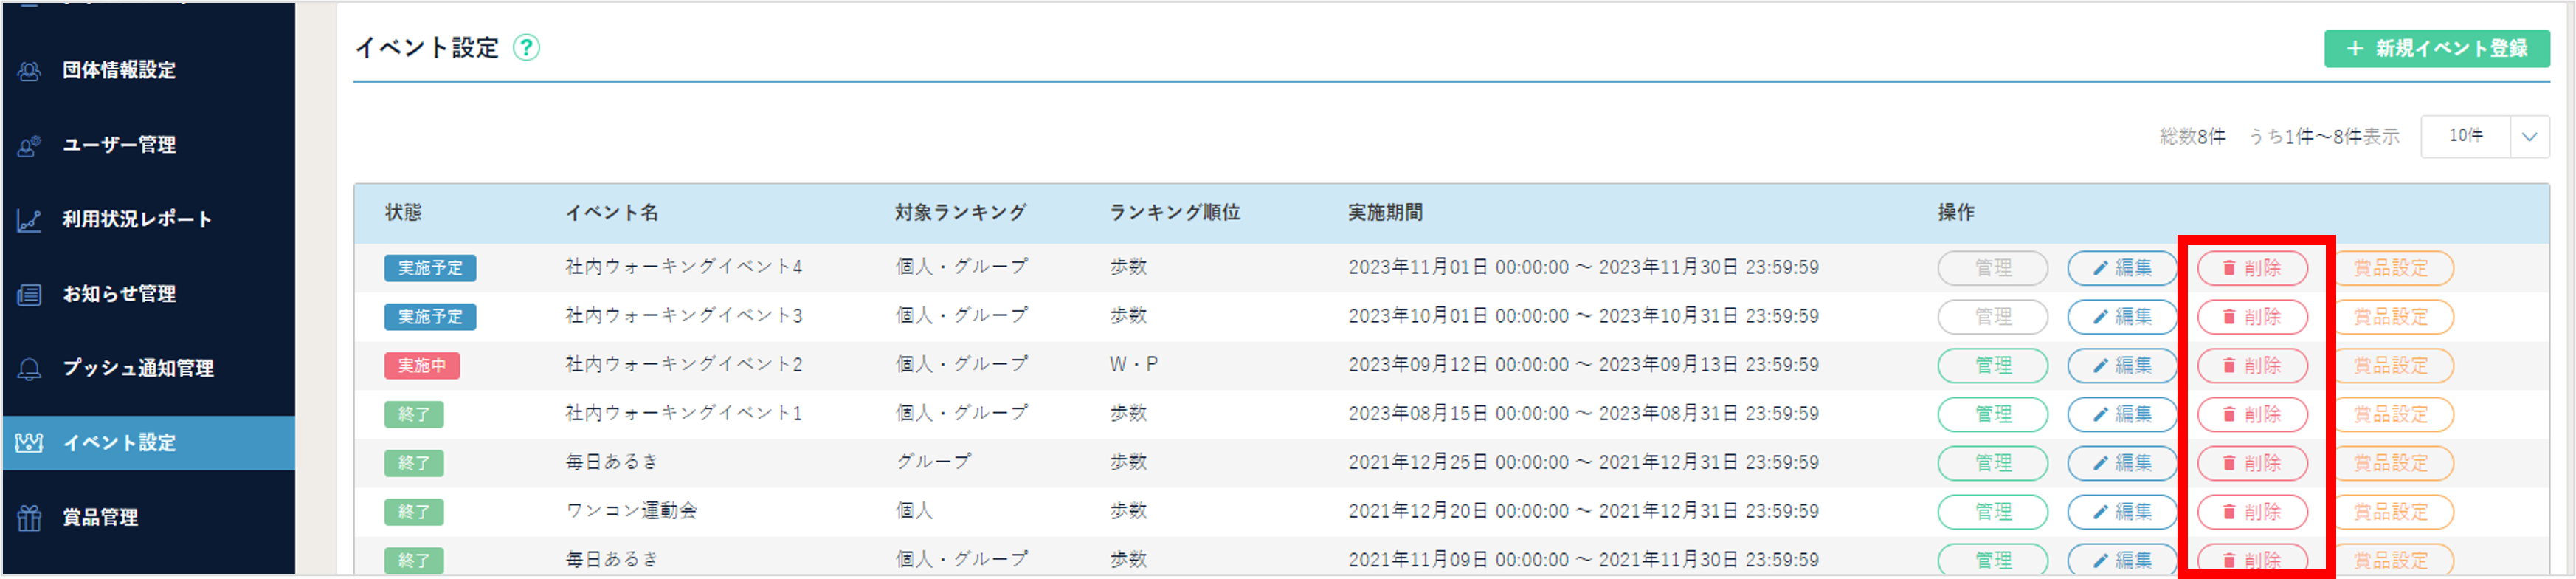
Task: Delete 社内ウォーキングイベント4
Action: [x=2252, y=268]
